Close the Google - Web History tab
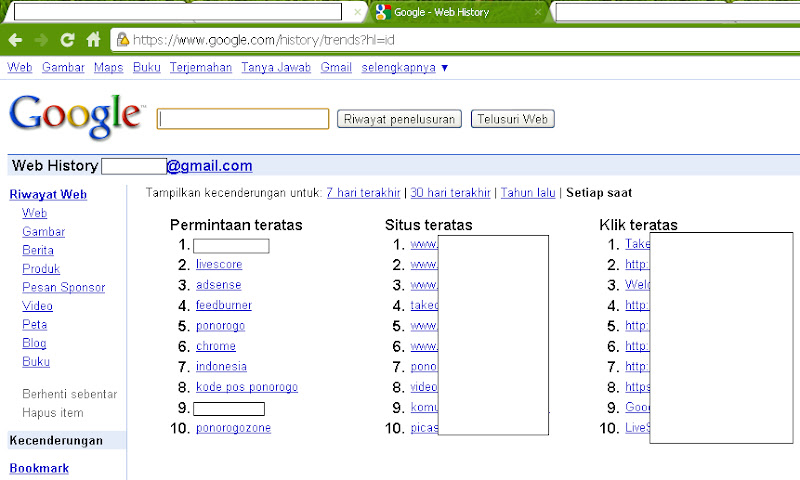The width and height of the screenshot is (800, 480). [537, 12]
